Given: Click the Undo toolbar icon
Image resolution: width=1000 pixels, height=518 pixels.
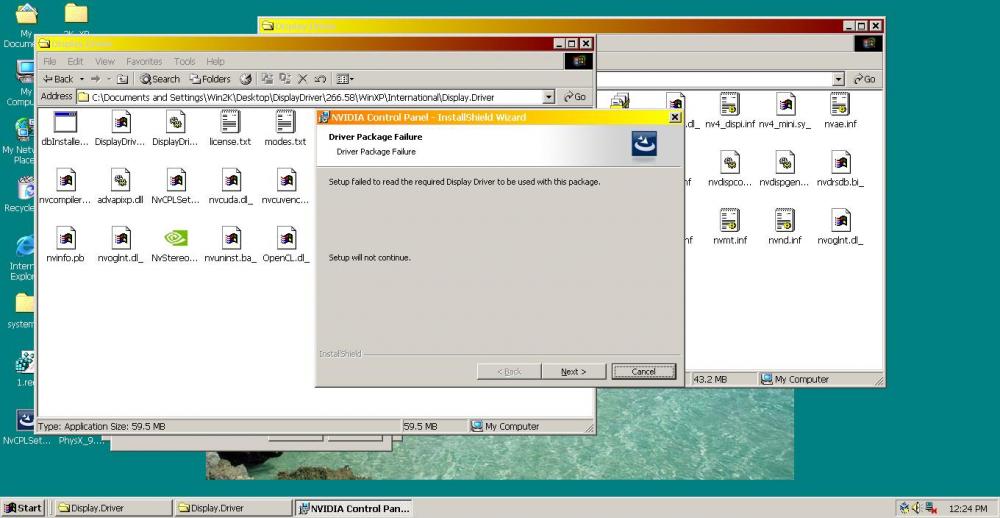Looking at the screenshot, I should 320,79.
